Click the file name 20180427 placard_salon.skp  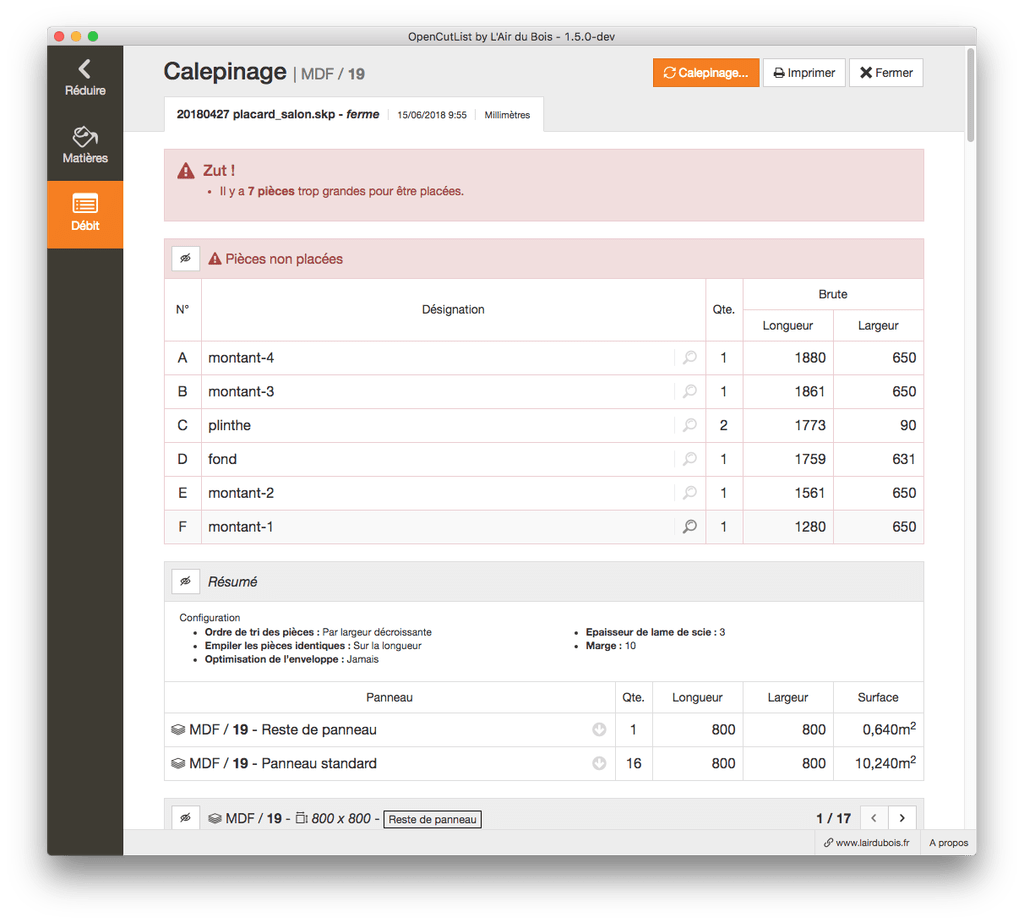tap(255, 114)
